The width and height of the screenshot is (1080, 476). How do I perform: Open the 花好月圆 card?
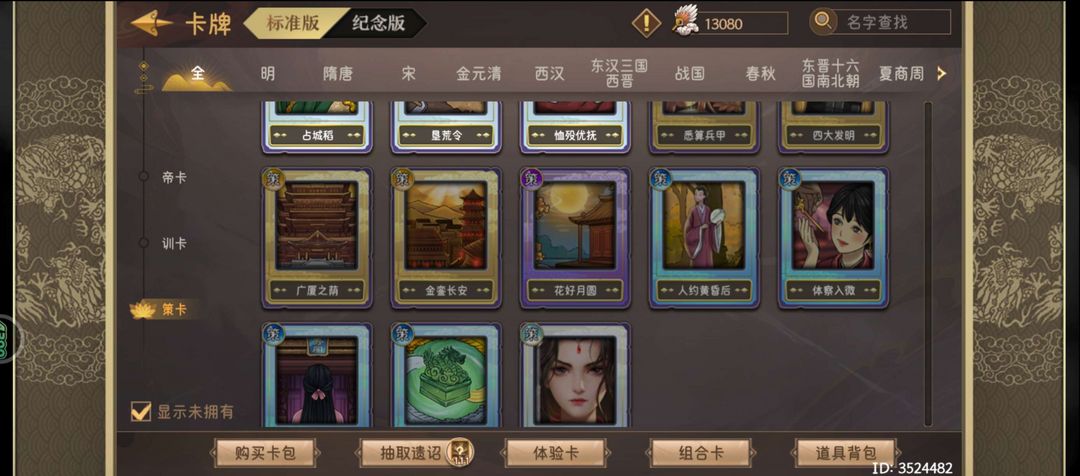[575, 238]
